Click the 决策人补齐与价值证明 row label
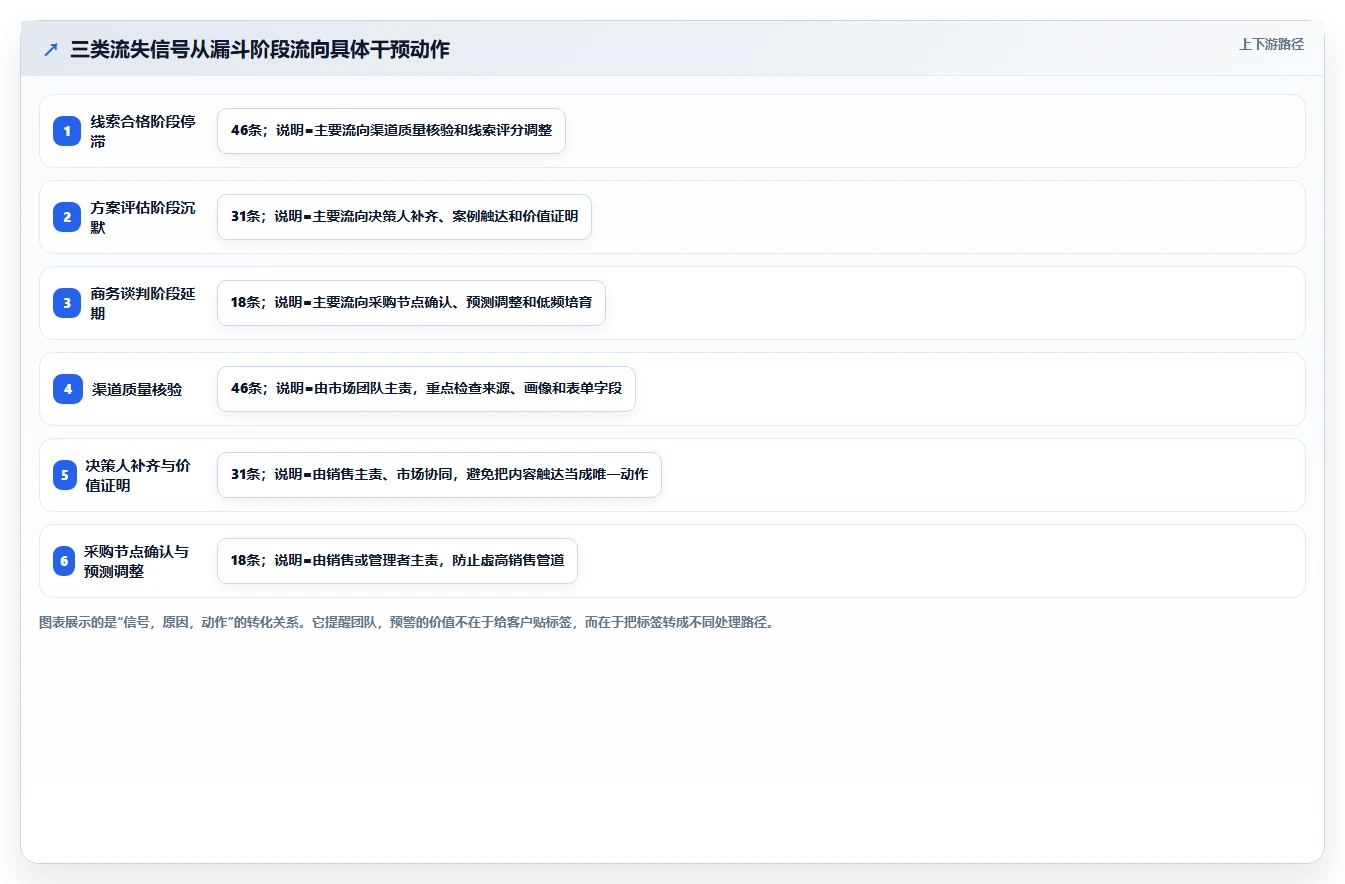The height and width of the screenshot is (884, 1345). (138, 475)
